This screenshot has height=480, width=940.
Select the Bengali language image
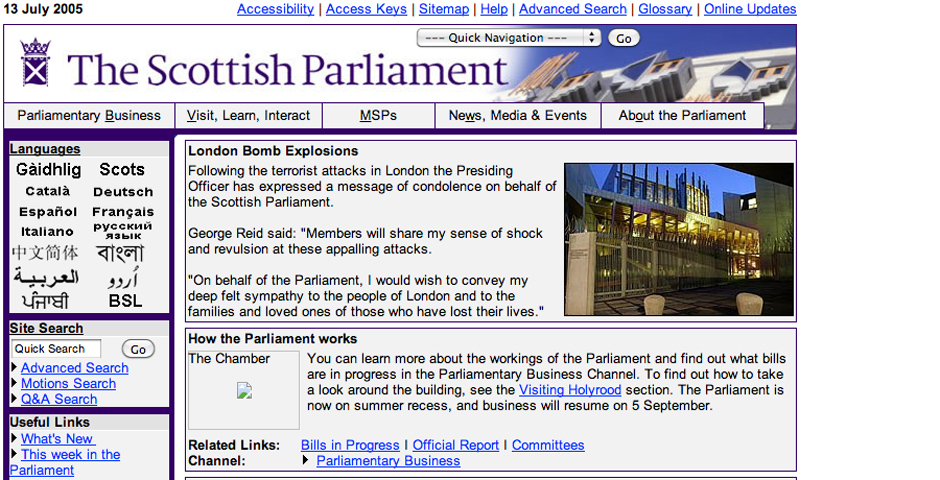tap(120, 253)
